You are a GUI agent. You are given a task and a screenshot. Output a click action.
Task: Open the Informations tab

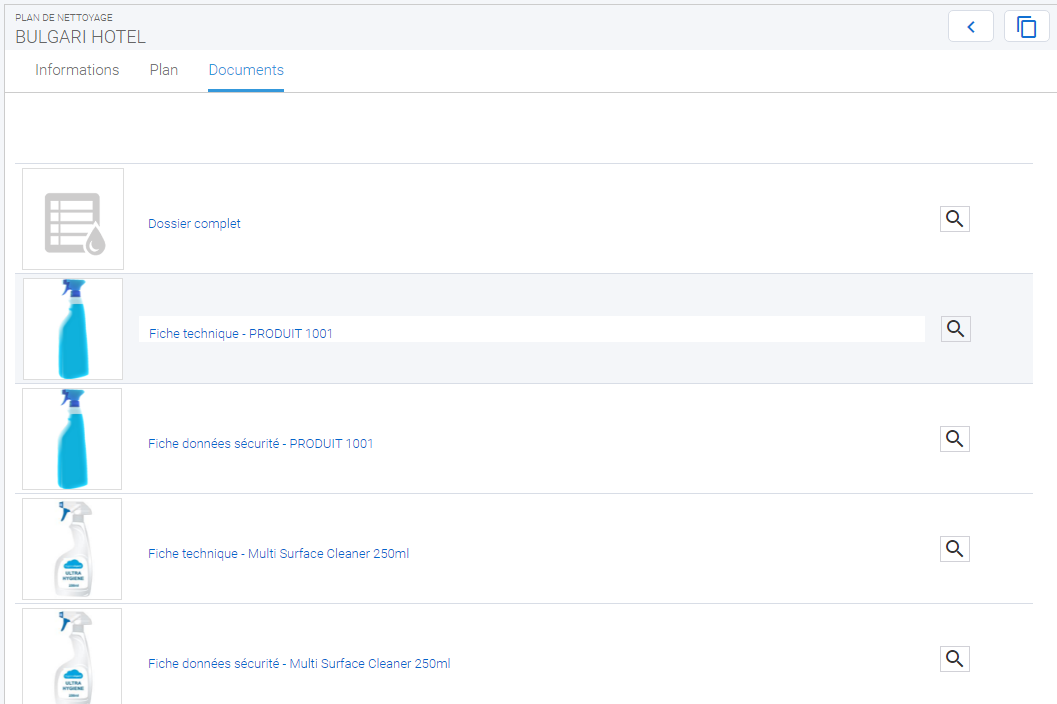tap(77, 70)
